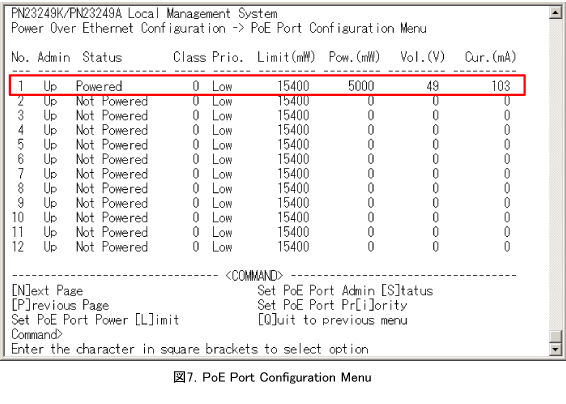Screen dimensions: 566x404
Task: Click the 'Low' priority in row 7
Action: [x=222, y=174]
